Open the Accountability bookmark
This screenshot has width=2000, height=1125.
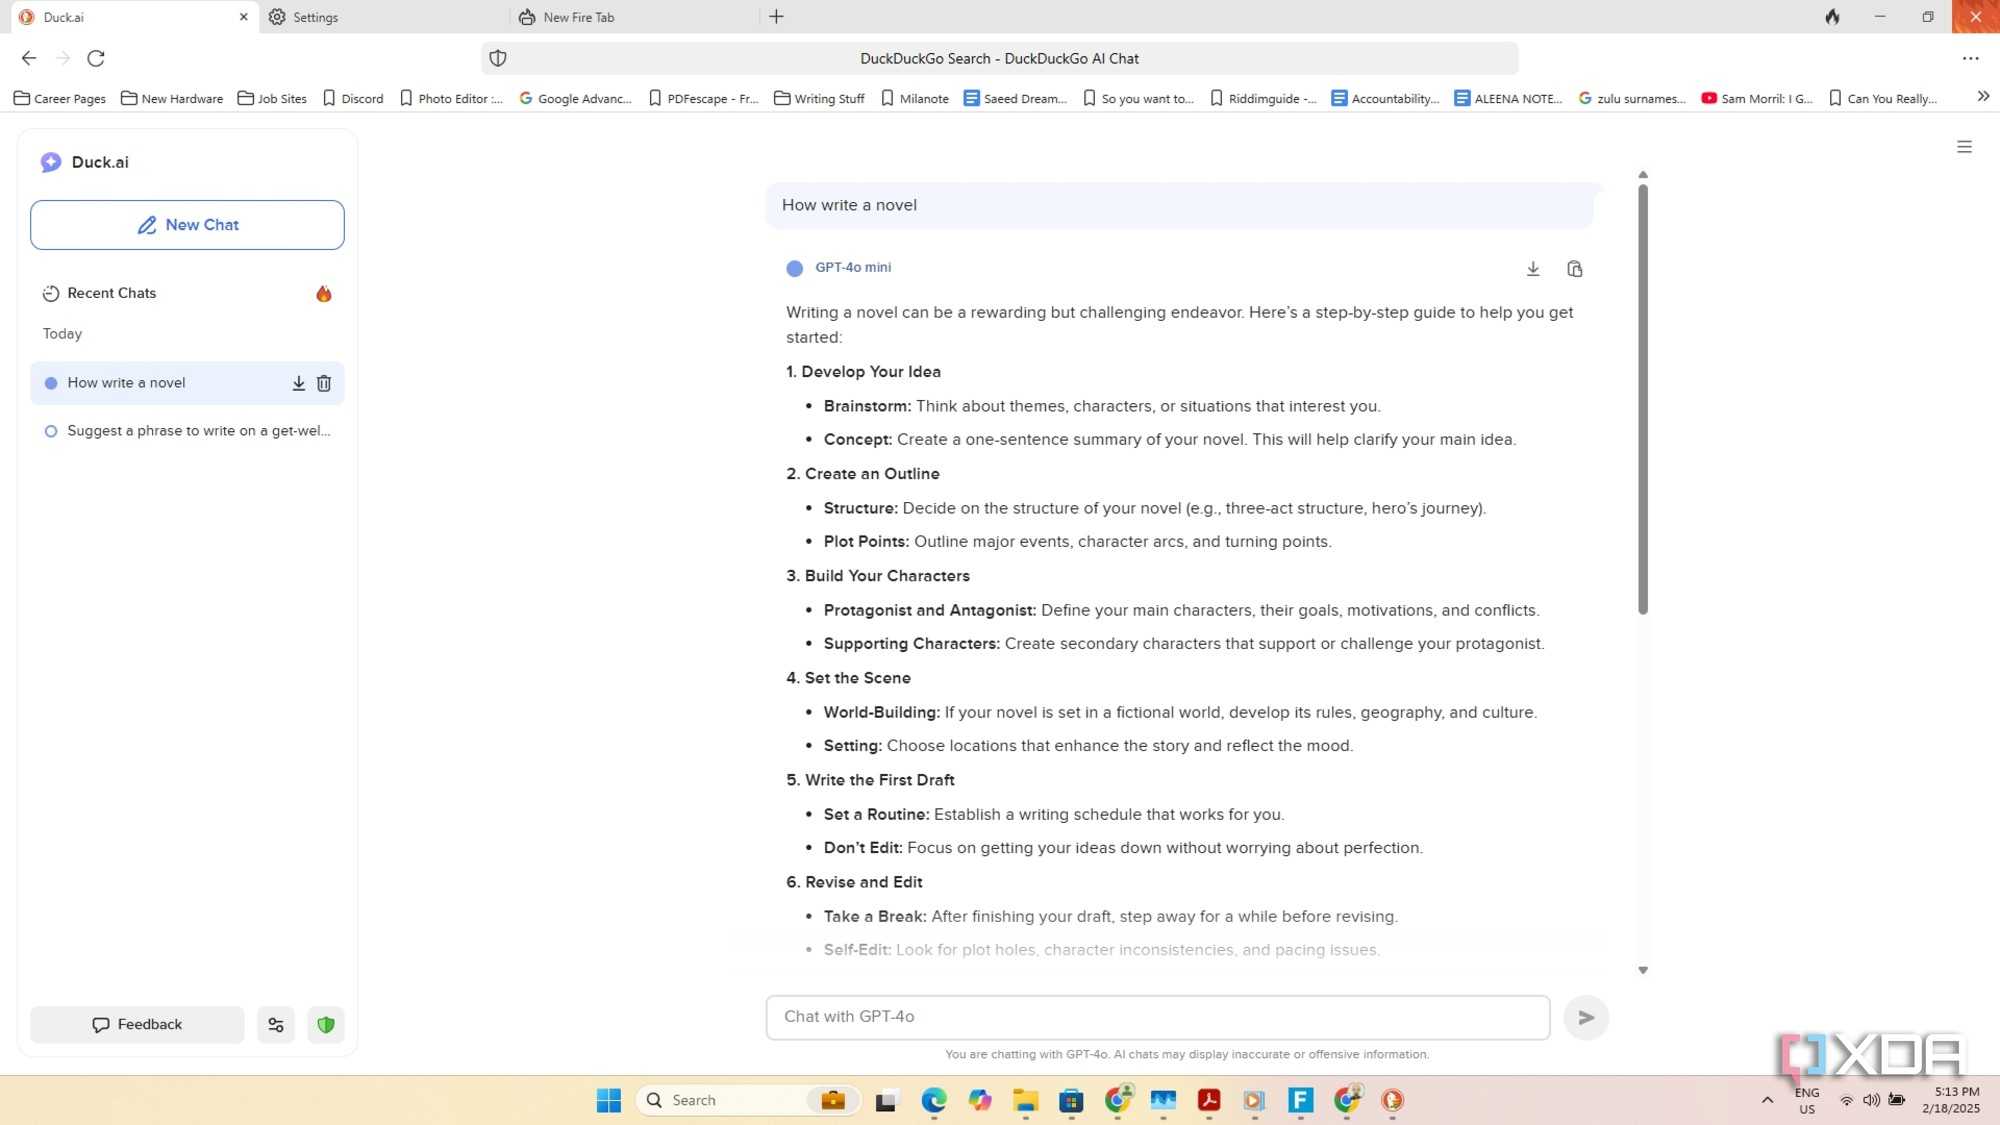(1385, 98)
